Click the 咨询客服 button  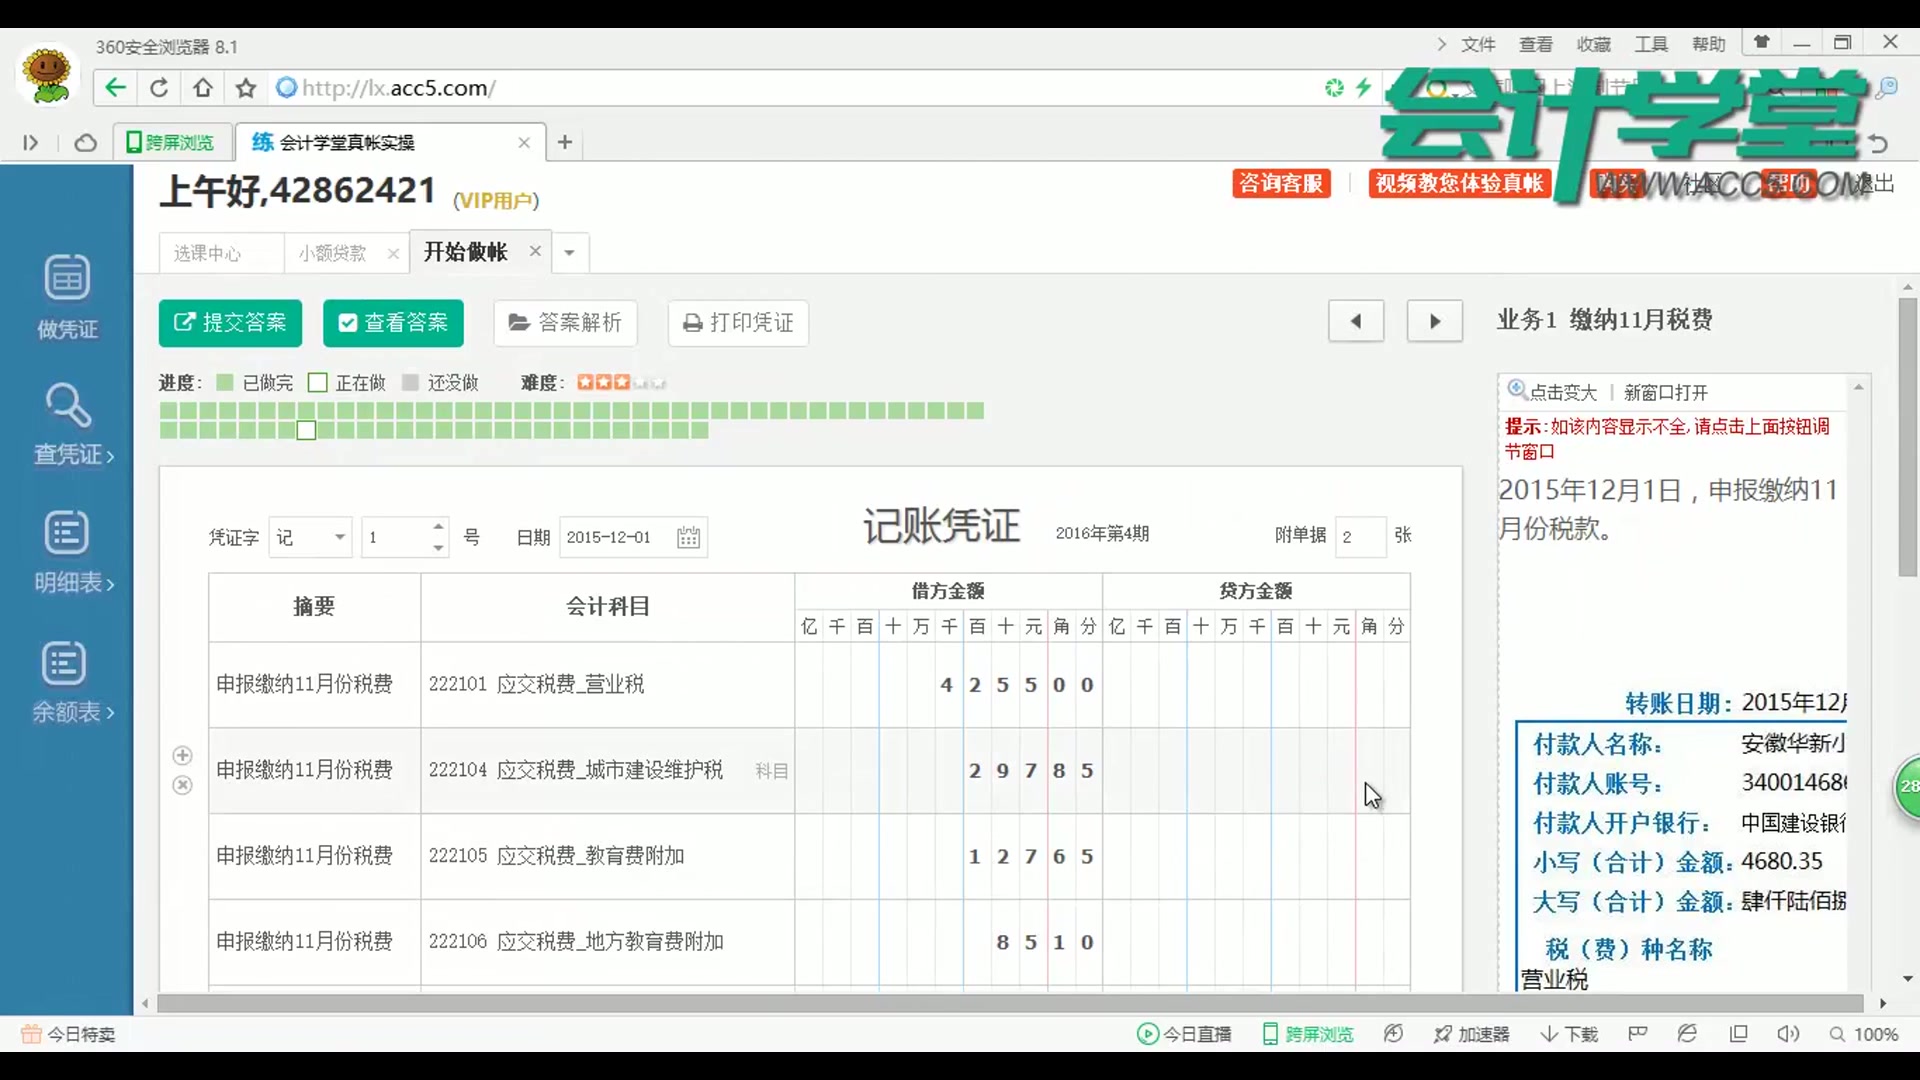pyautogui.click(x=1281, y=183)
